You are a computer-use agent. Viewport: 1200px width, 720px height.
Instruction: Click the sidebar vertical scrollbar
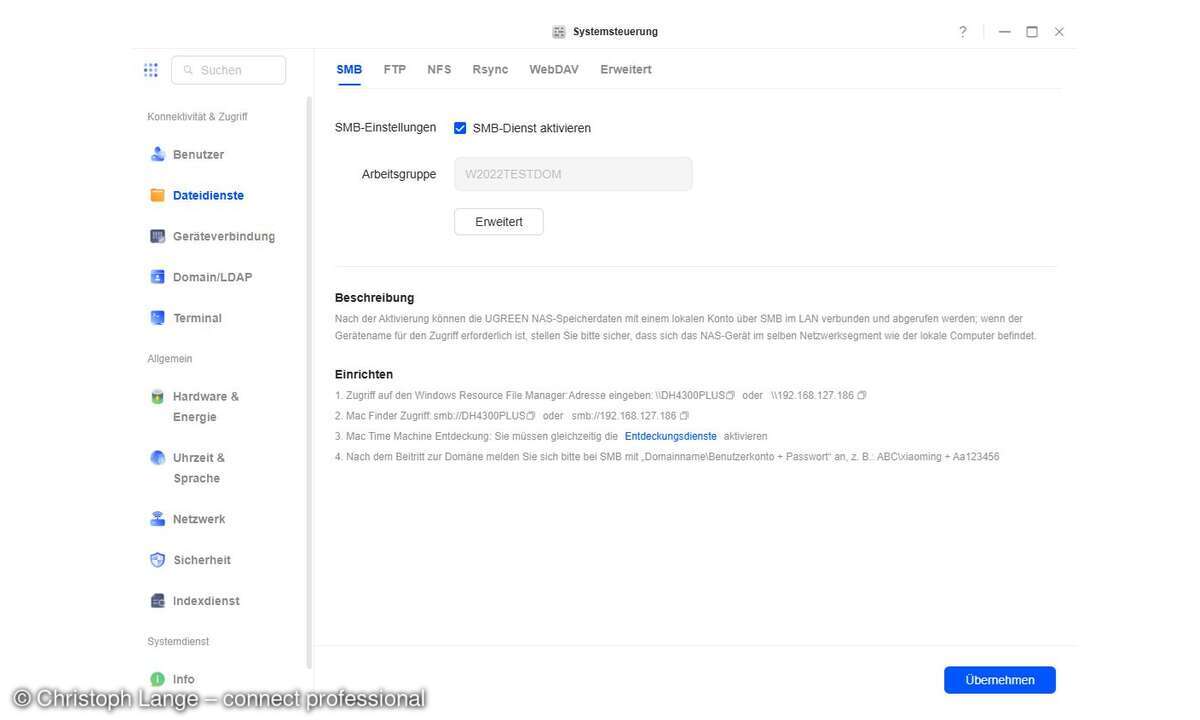(x=309, y=380)
